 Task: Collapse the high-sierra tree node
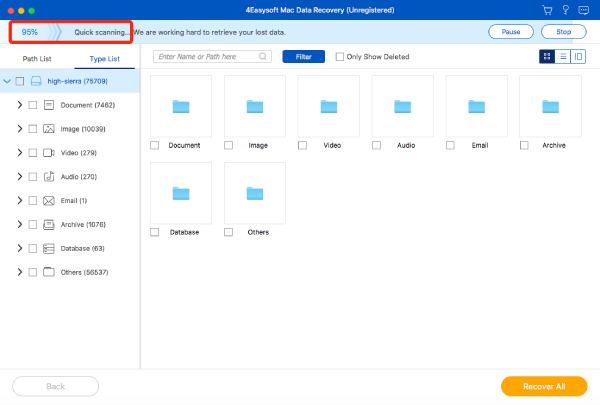click(7, 81)
